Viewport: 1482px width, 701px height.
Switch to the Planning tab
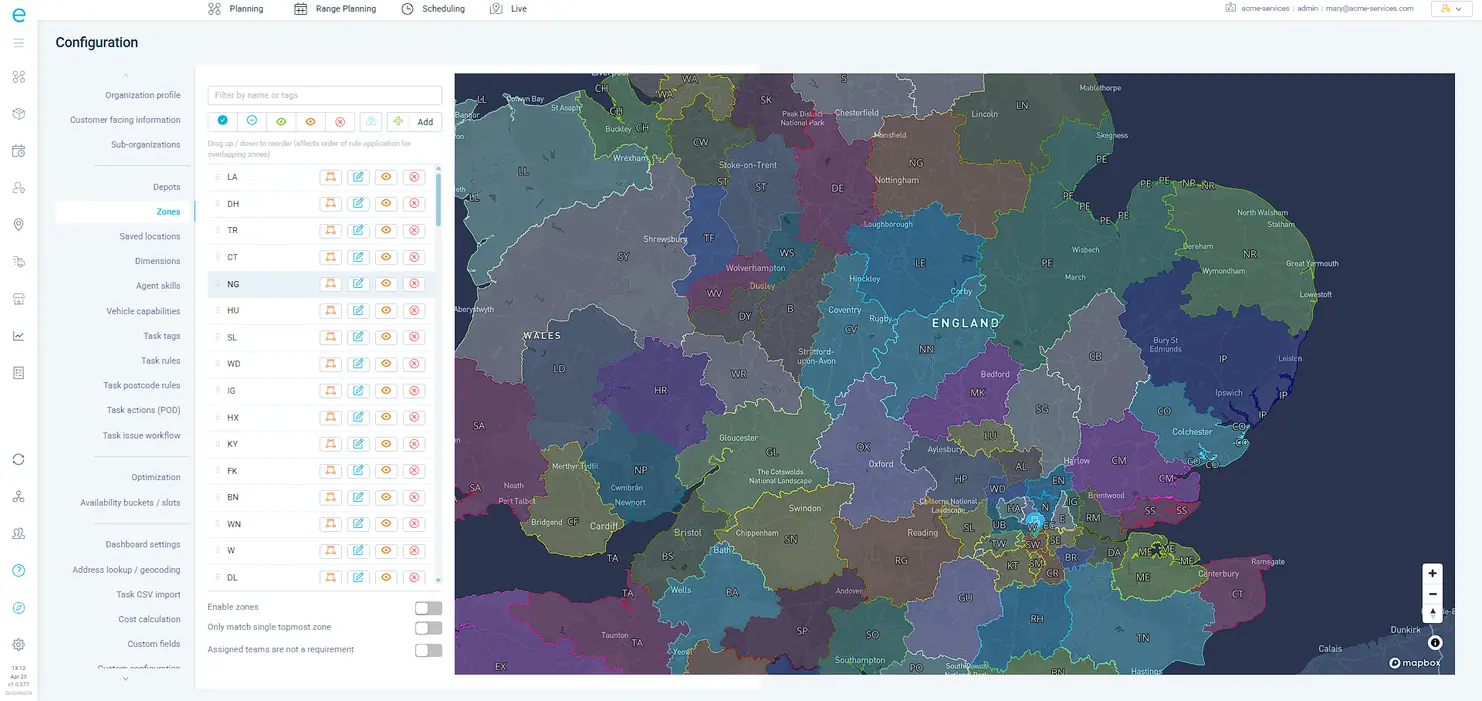click(x=236, y=8)
